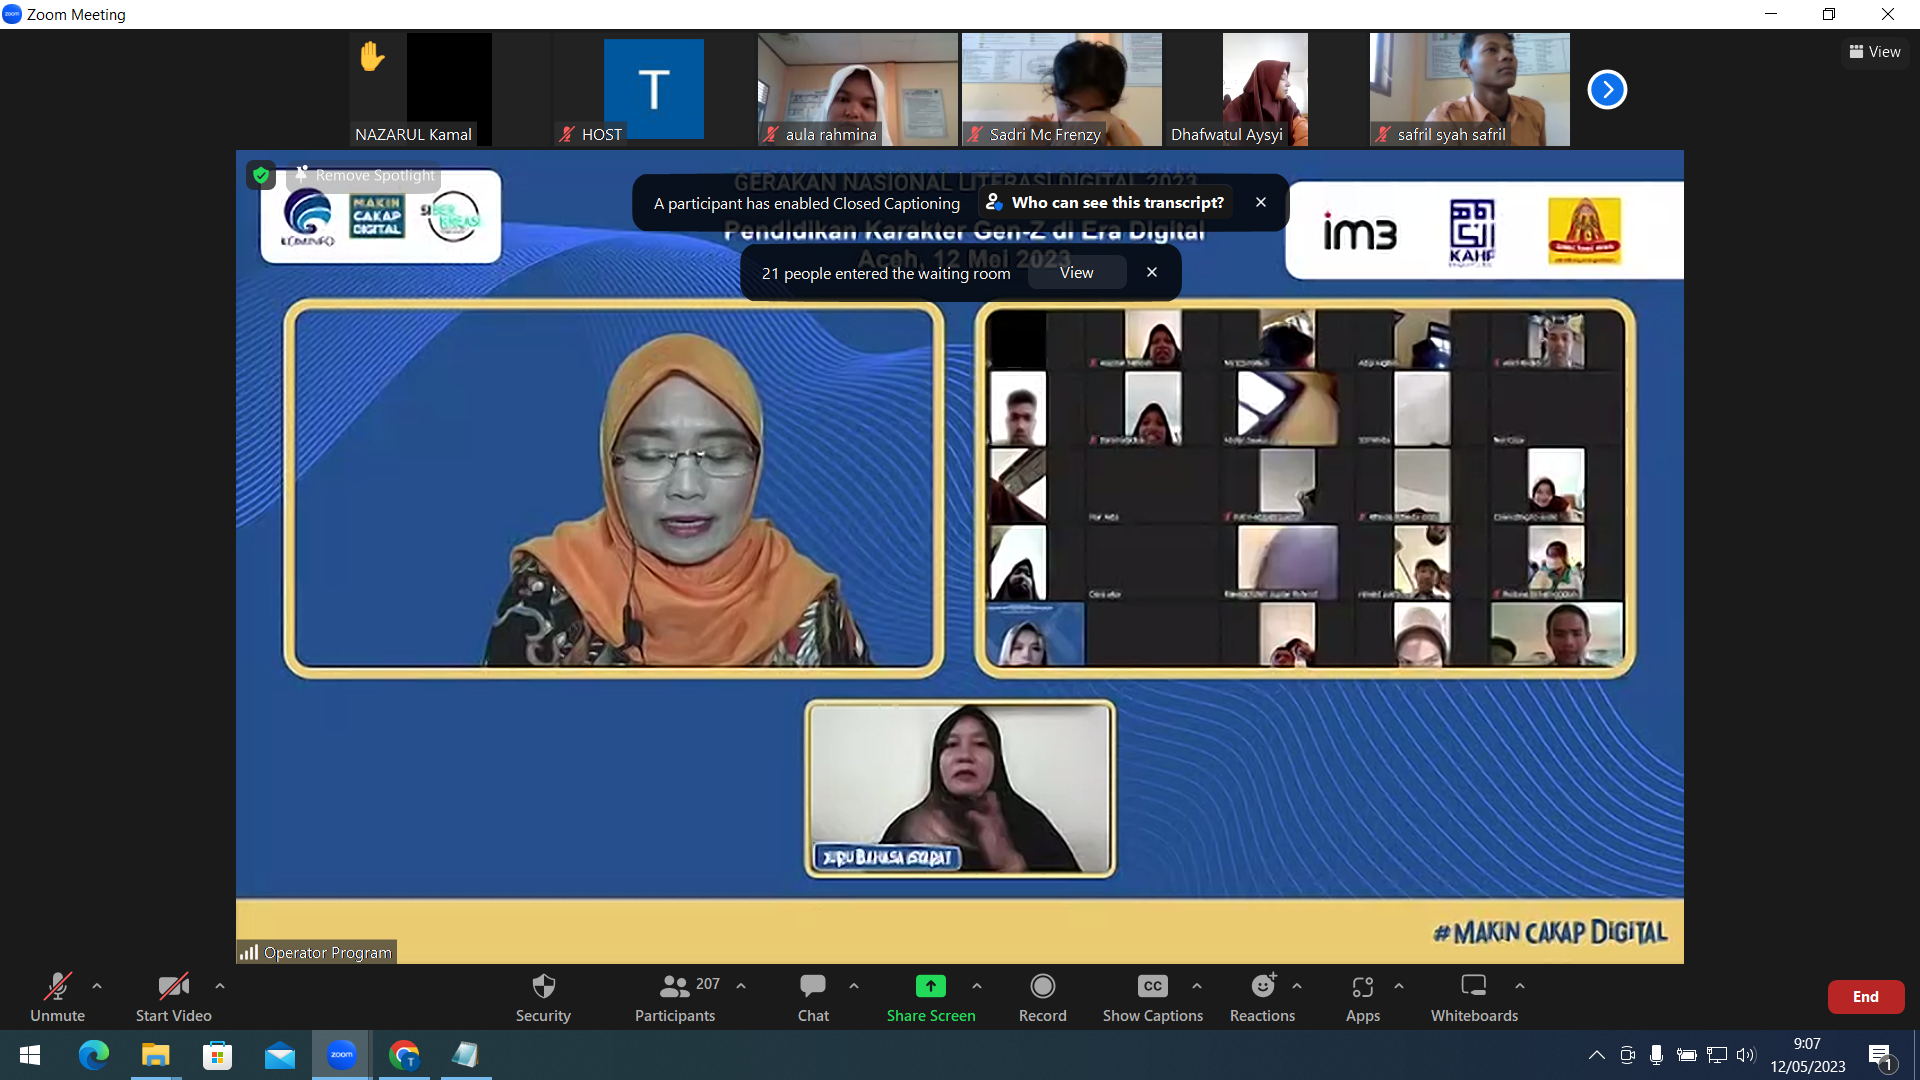
Task: Open Microsoft Edge from the taskbar
Action: click(x=94, y=1055)
